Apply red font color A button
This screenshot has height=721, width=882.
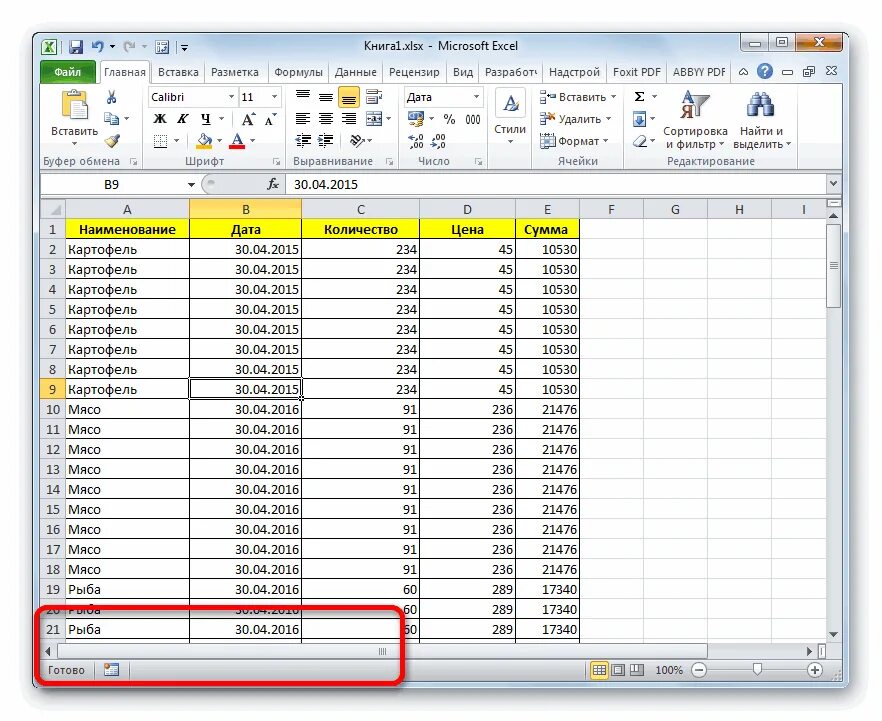coord(237,141)
